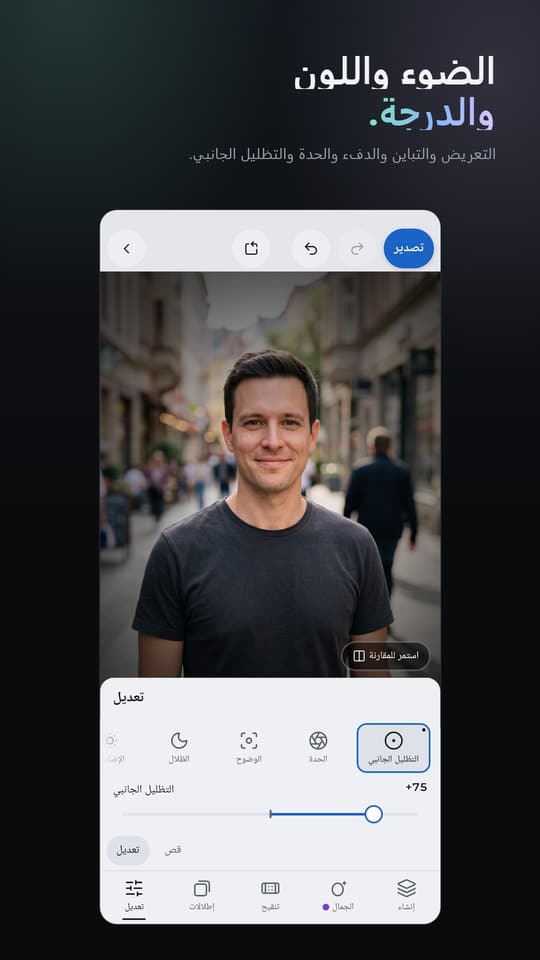540x960 pixels.
Task: Select the التظليل الجانبي vignette tool
Action: (x=393, y=748)
